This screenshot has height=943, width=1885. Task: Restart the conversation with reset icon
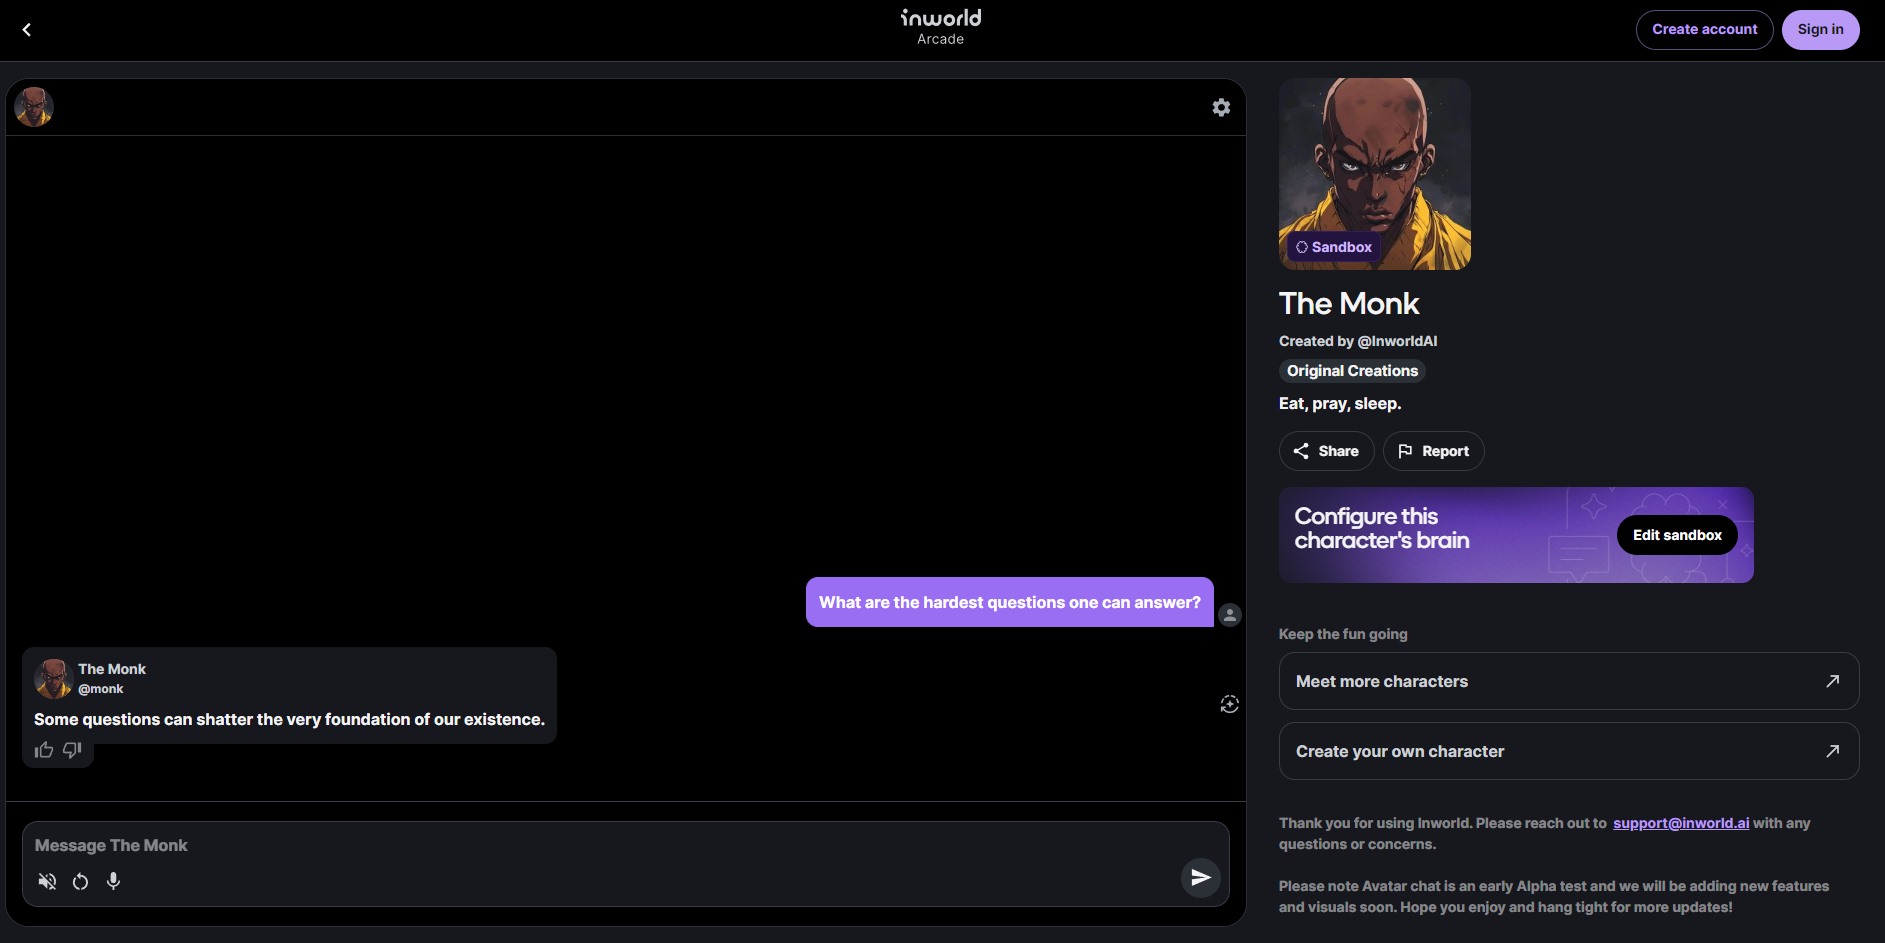[x=80, y=881]
